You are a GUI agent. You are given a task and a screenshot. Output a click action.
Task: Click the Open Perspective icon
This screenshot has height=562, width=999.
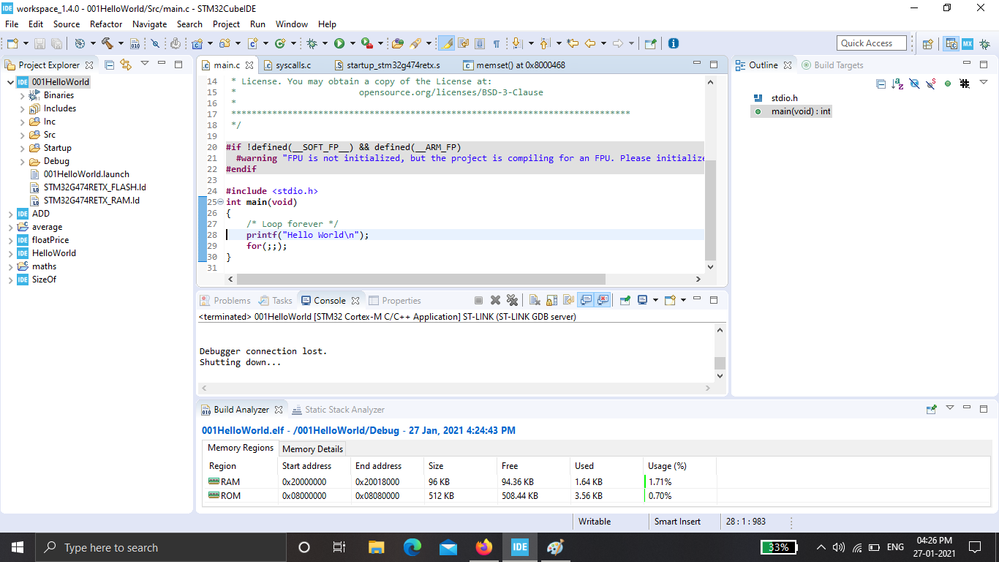[928, 43]
